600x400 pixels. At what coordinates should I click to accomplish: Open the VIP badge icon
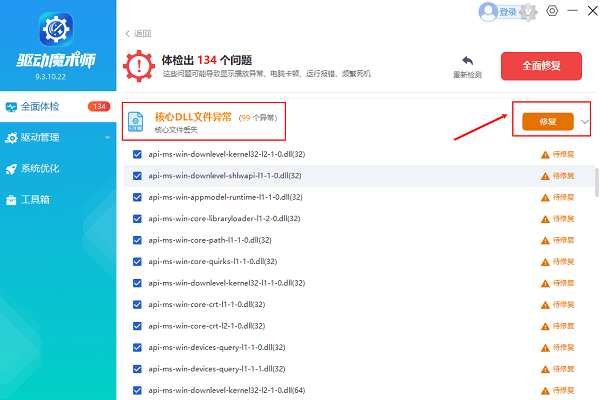528,12
